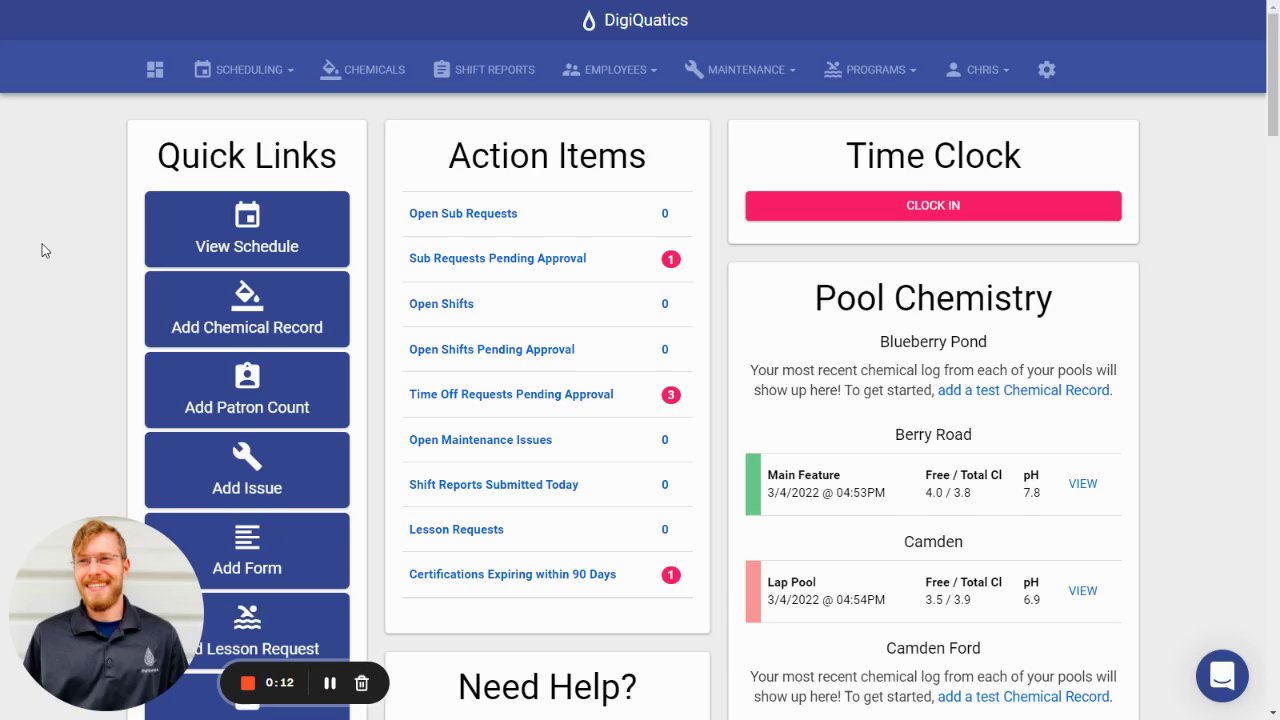Open the Shift Reports menu item

click(x=484, y=70)
